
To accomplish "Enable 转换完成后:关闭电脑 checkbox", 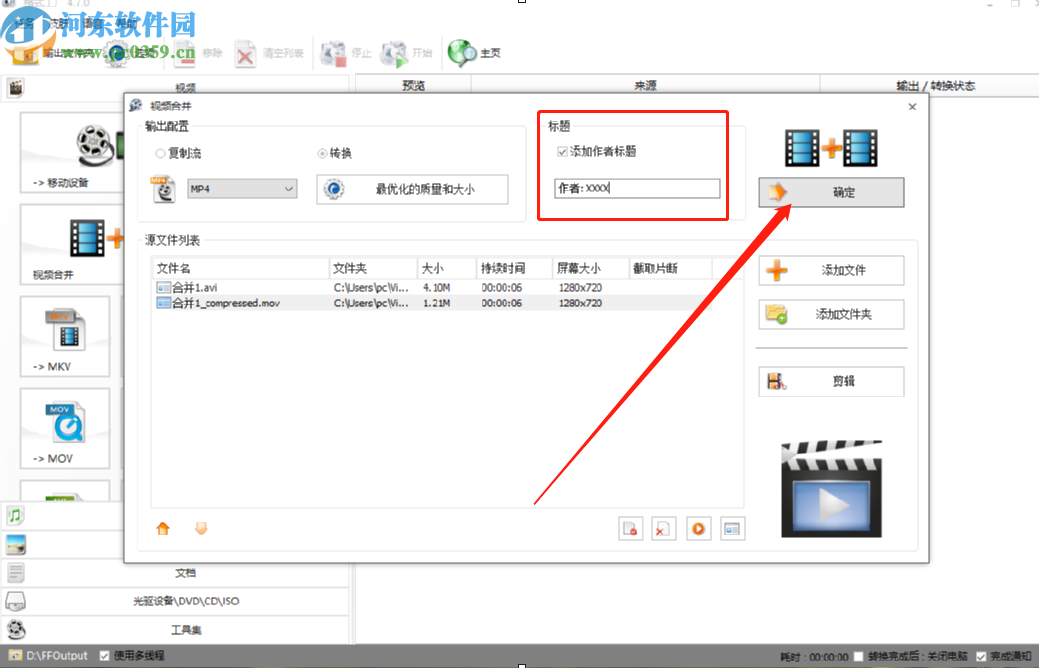I will tap(859, 657).
